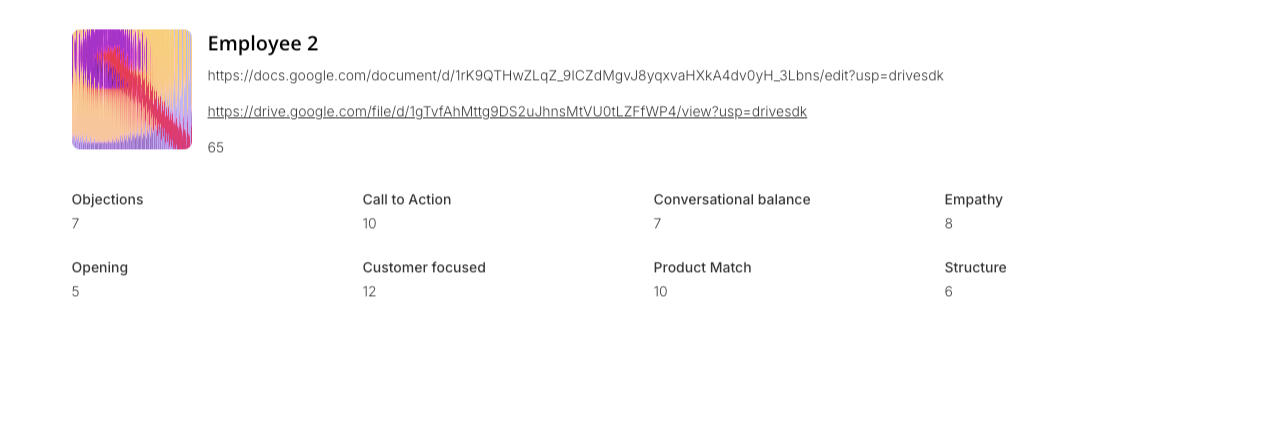The width and height of the screenshot is (1286, 422).
Task: Click the Product Match label
Action: 702,268
